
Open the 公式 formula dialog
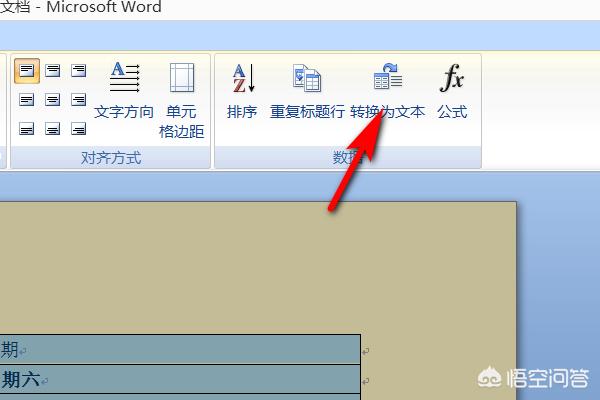point(452,91)
